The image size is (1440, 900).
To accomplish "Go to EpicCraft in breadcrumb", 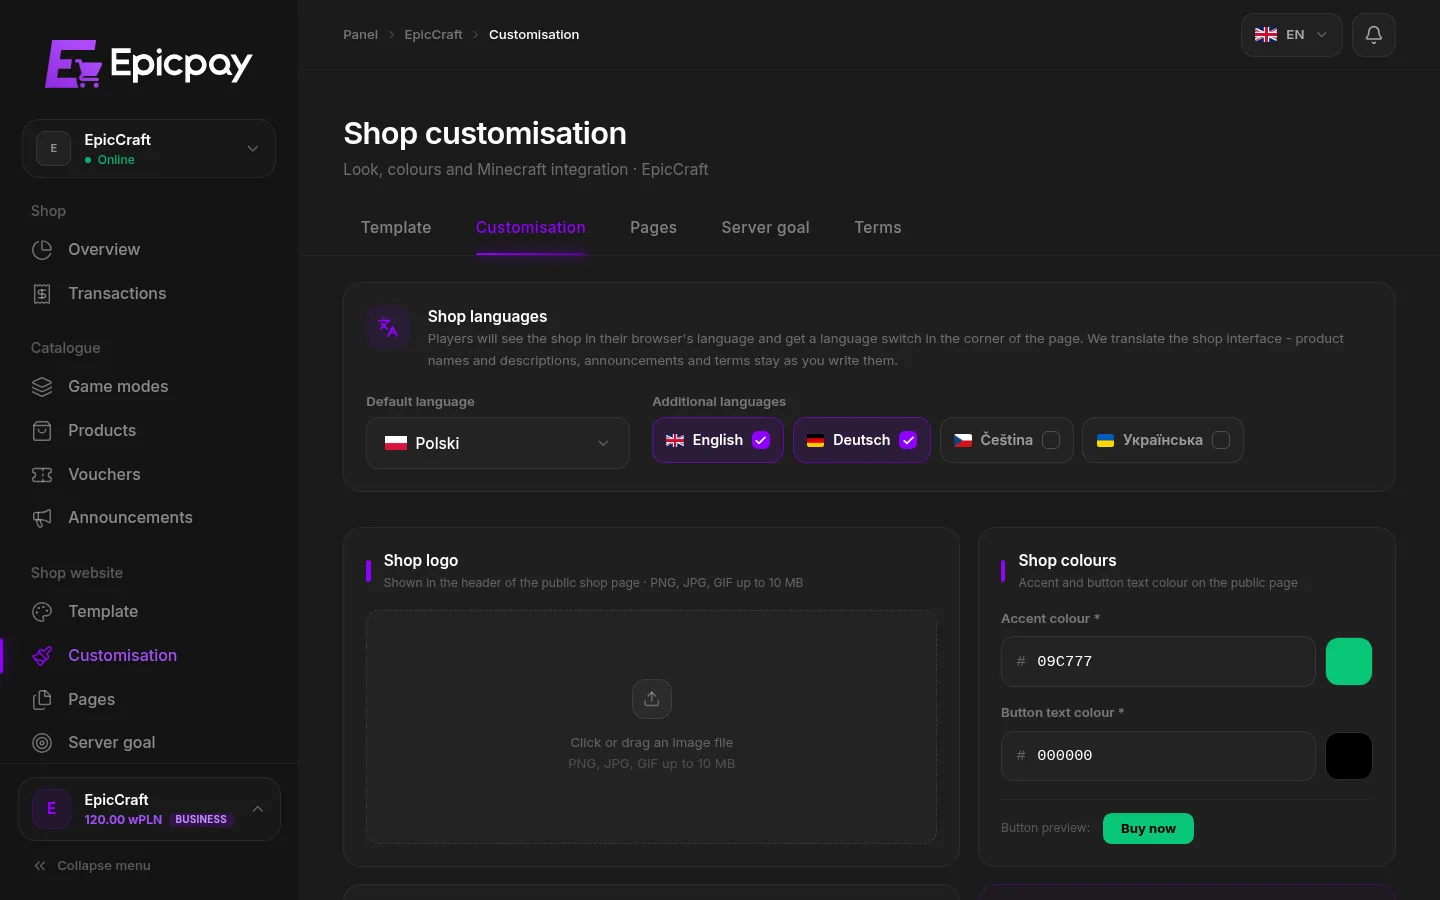I will tap(433, 35).
